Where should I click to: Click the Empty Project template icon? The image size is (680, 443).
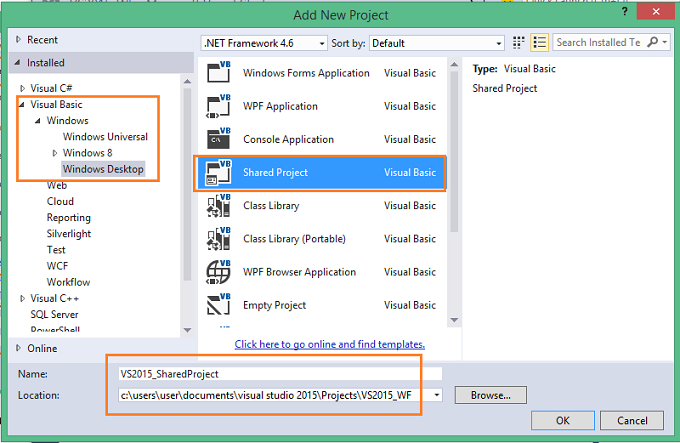tap(219, 305)
